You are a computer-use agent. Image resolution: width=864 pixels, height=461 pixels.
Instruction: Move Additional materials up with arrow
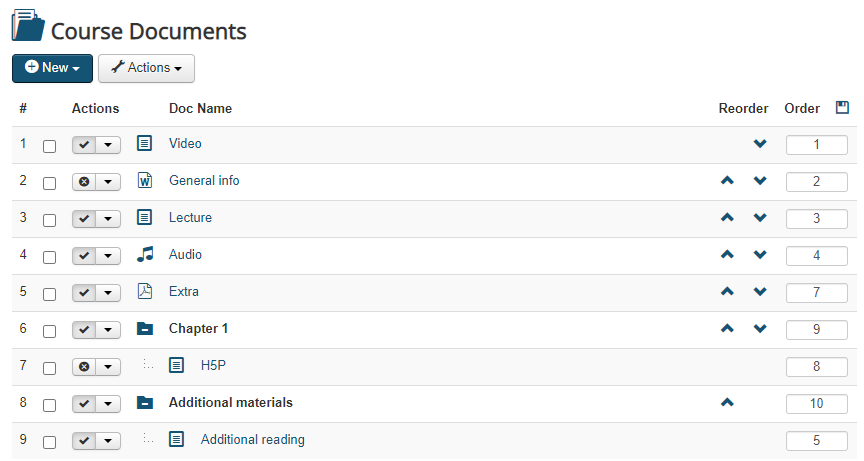point(727,403)
